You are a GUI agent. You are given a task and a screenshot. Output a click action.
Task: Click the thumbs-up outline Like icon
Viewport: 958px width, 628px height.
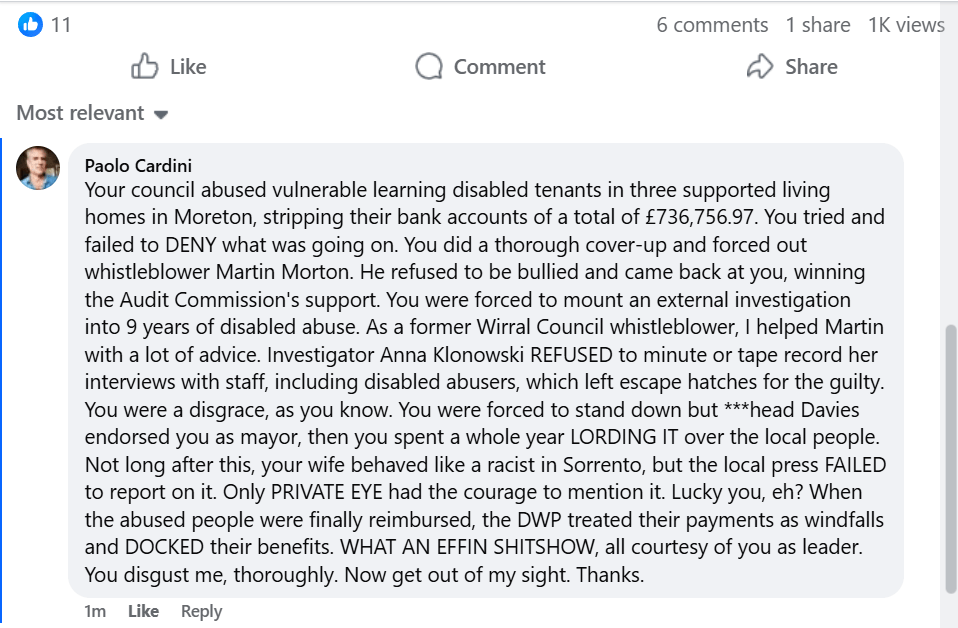(145, 67)
